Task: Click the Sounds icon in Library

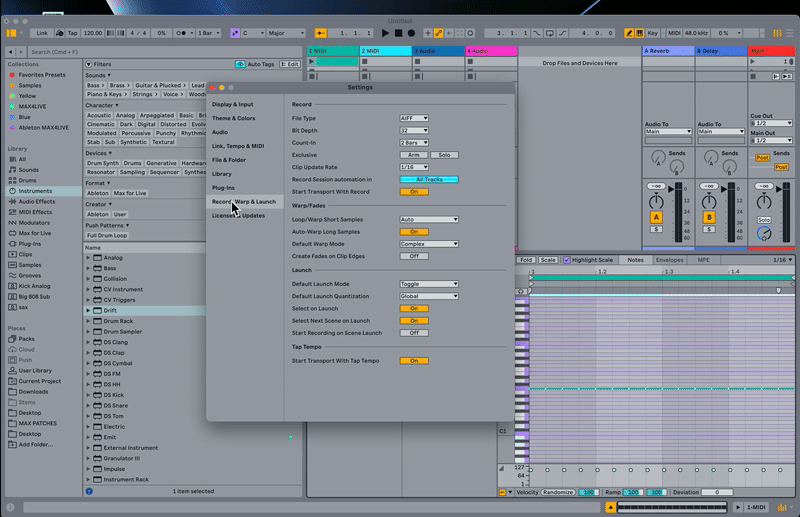Action: click(12, 170)
